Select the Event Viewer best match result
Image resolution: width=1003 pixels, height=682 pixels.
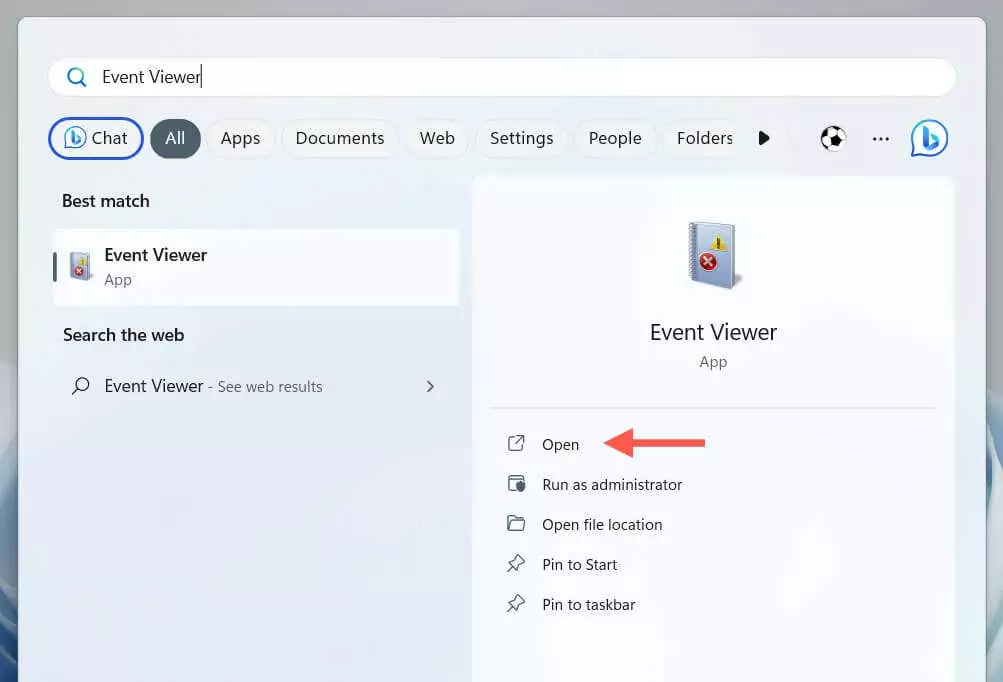(256, 267)
